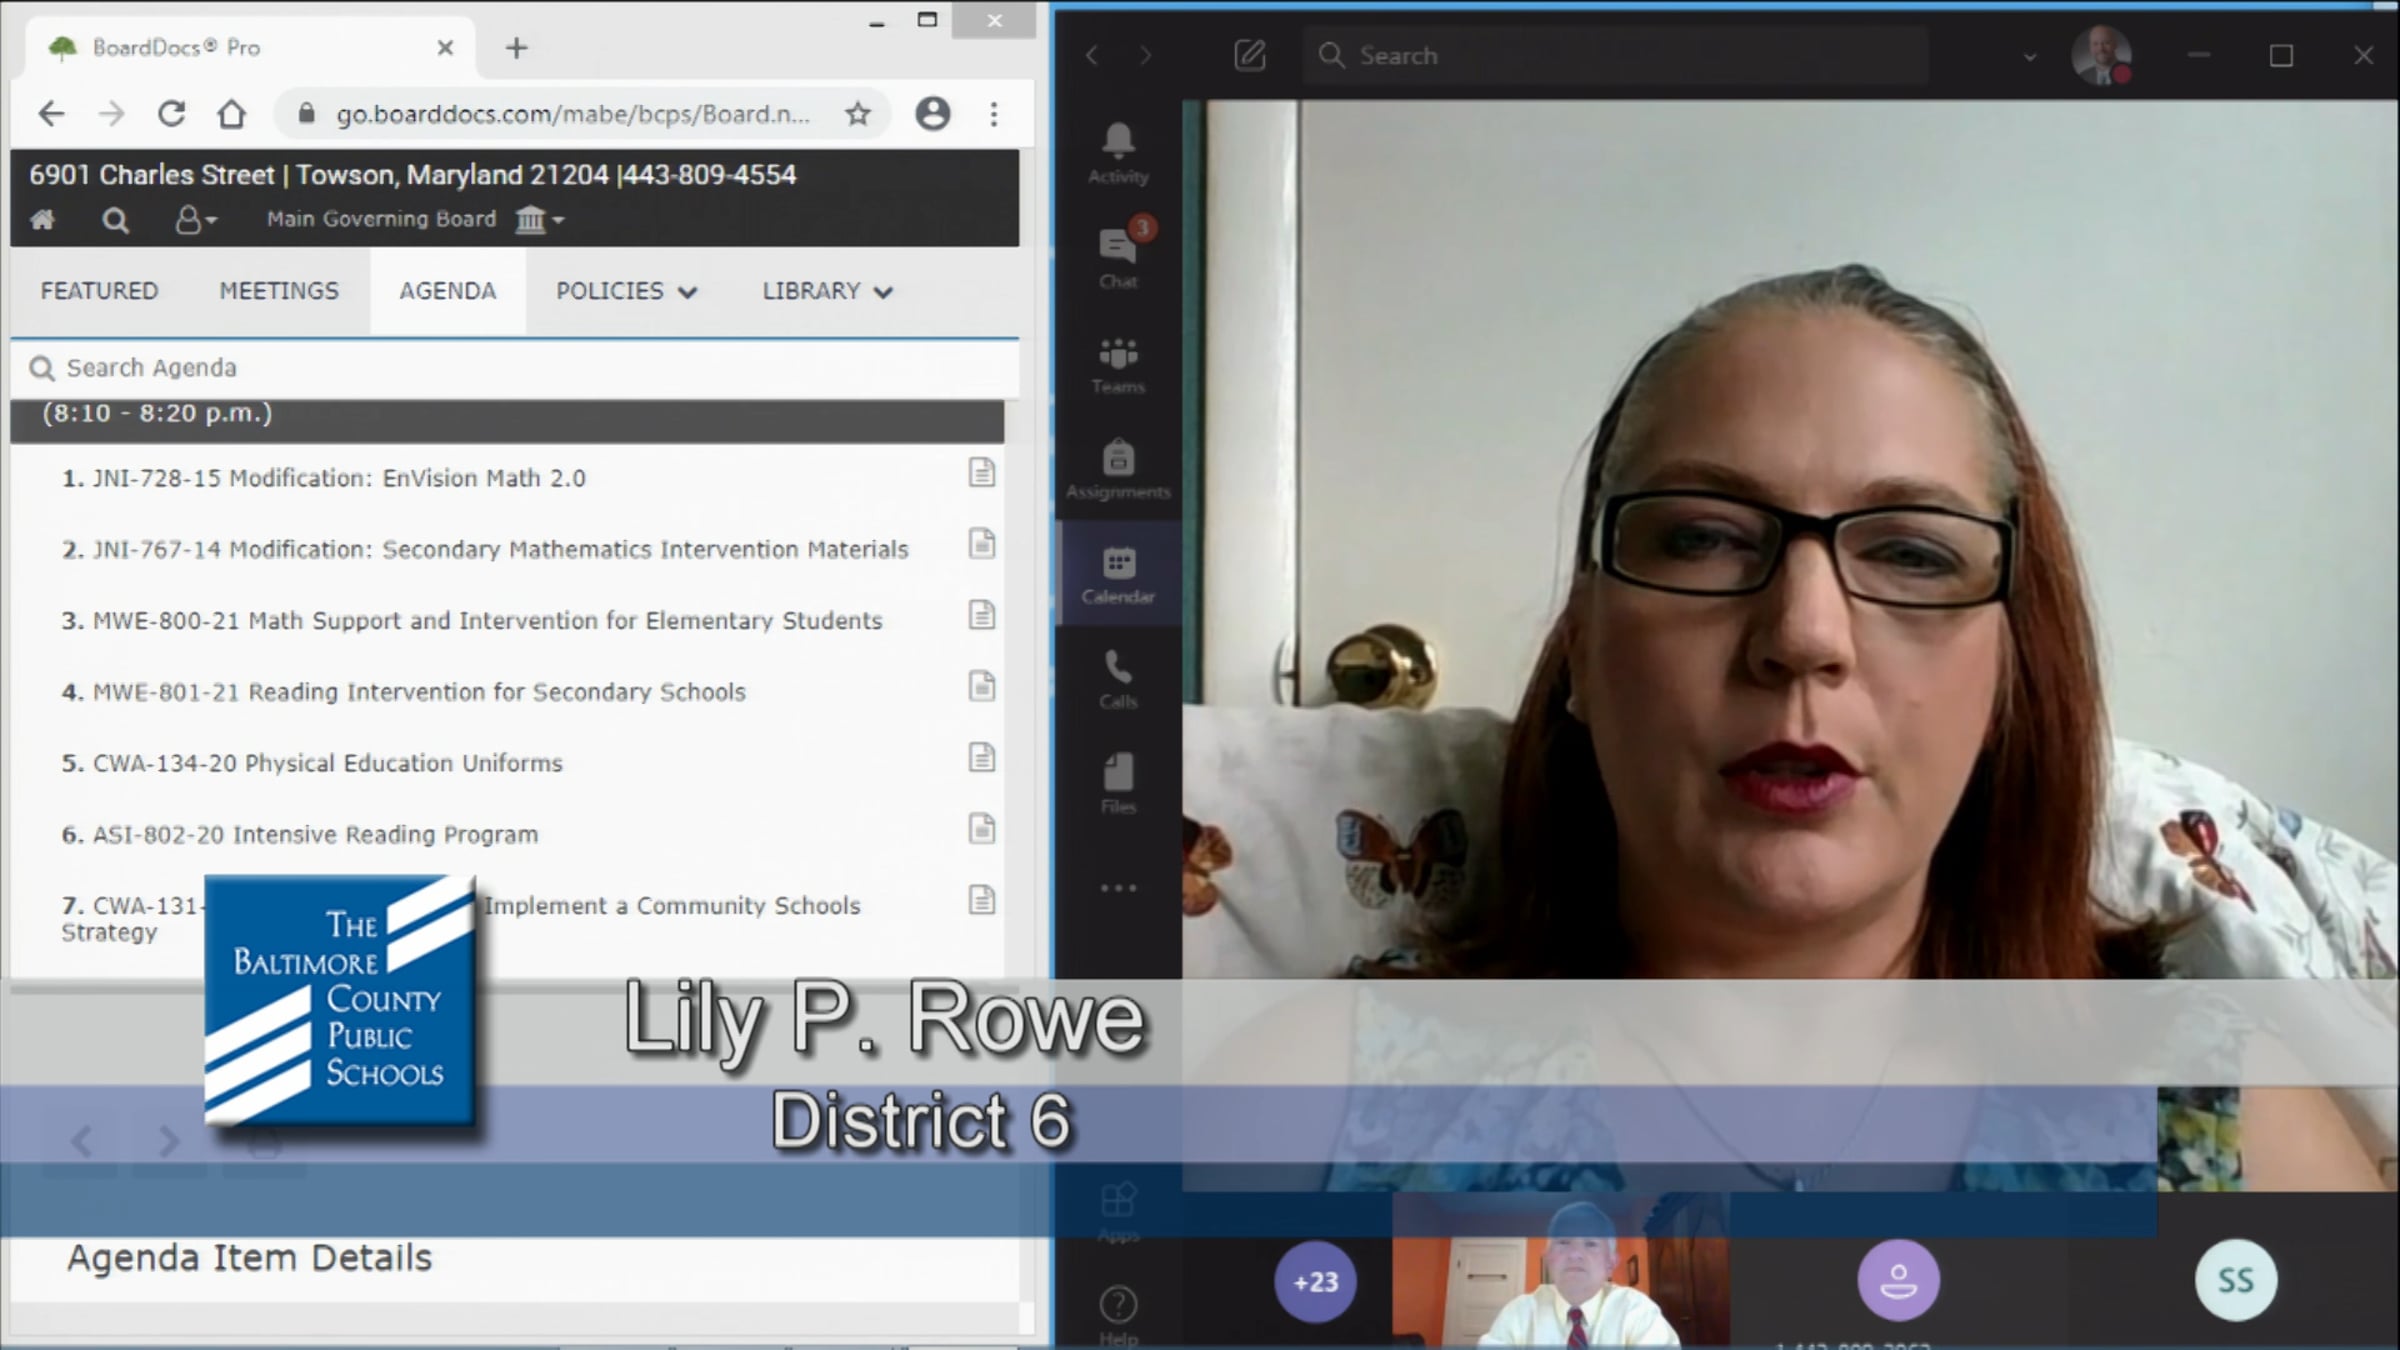Open a new browser tab

click(516, 48)
